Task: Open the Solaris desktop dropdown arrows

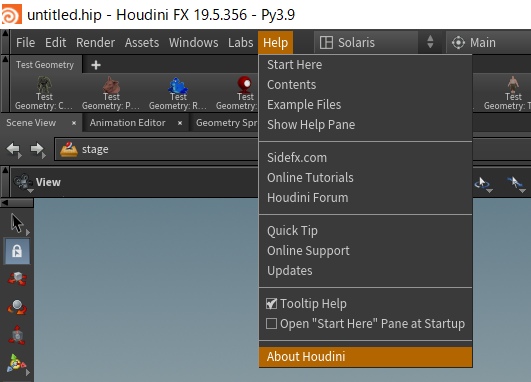Action: pos(430,42)
